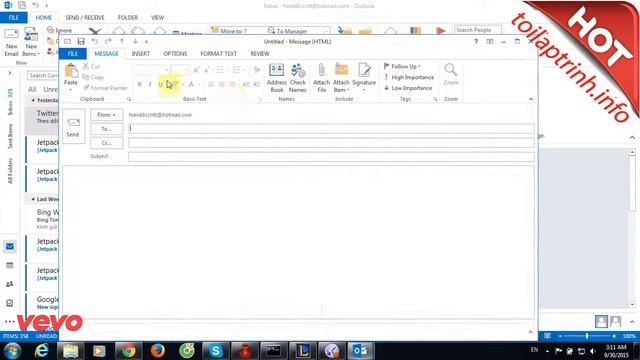Open the Calendar view in Outlook sidebar
This screenshot has width=640, height=360.
[10, 265]
